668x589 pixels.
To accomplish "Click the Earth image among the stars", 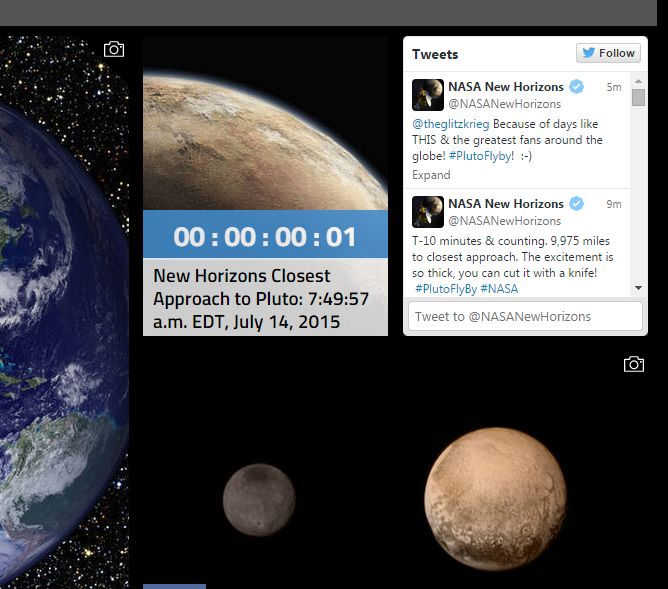I will pos(64,312).
